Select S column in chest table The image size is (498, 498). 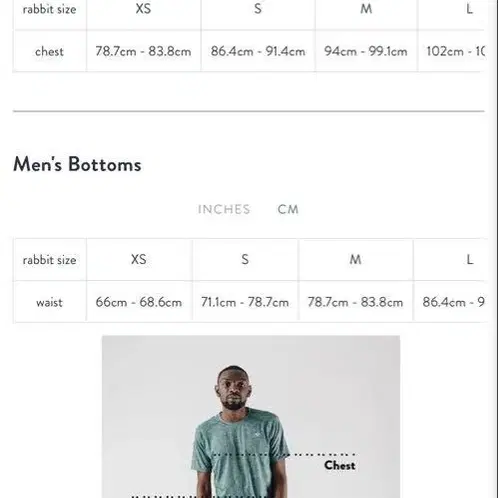tap(258, 9)
